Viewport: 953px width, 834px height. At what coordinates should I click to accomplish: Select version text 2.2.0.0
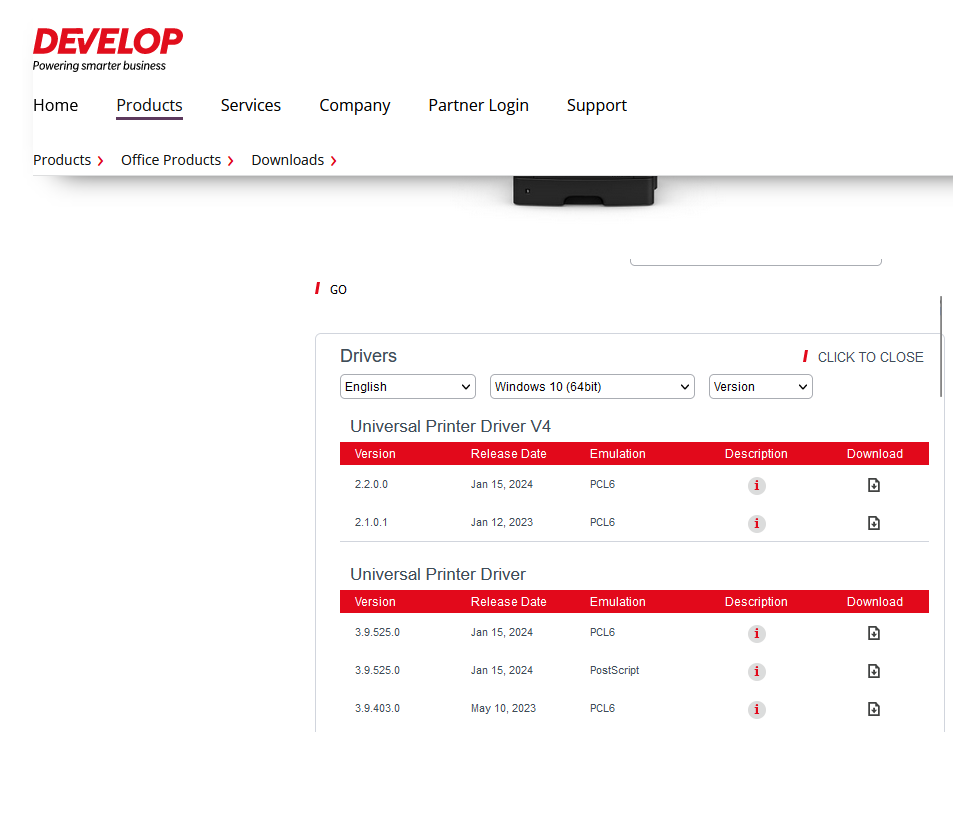(x=371, y=484)
